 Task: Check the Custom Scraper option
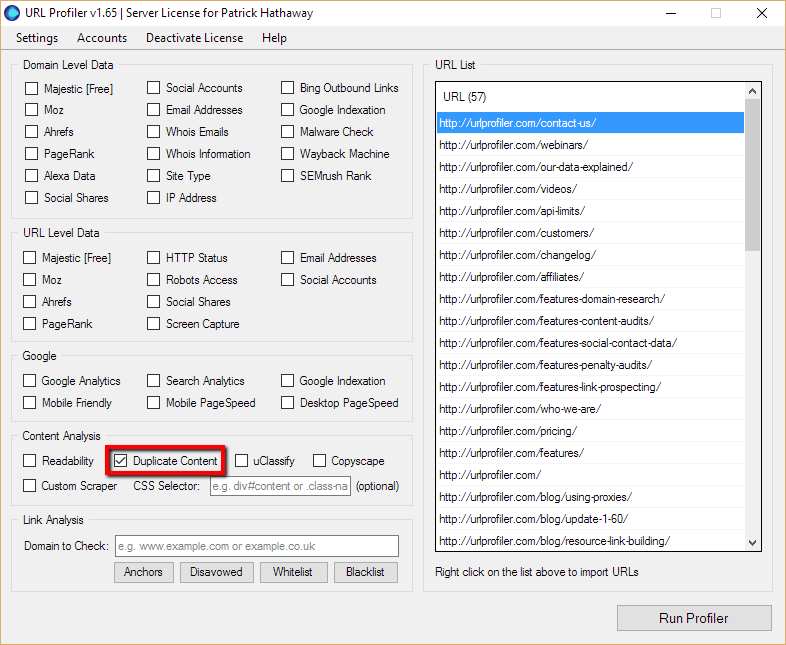(30, 486)
